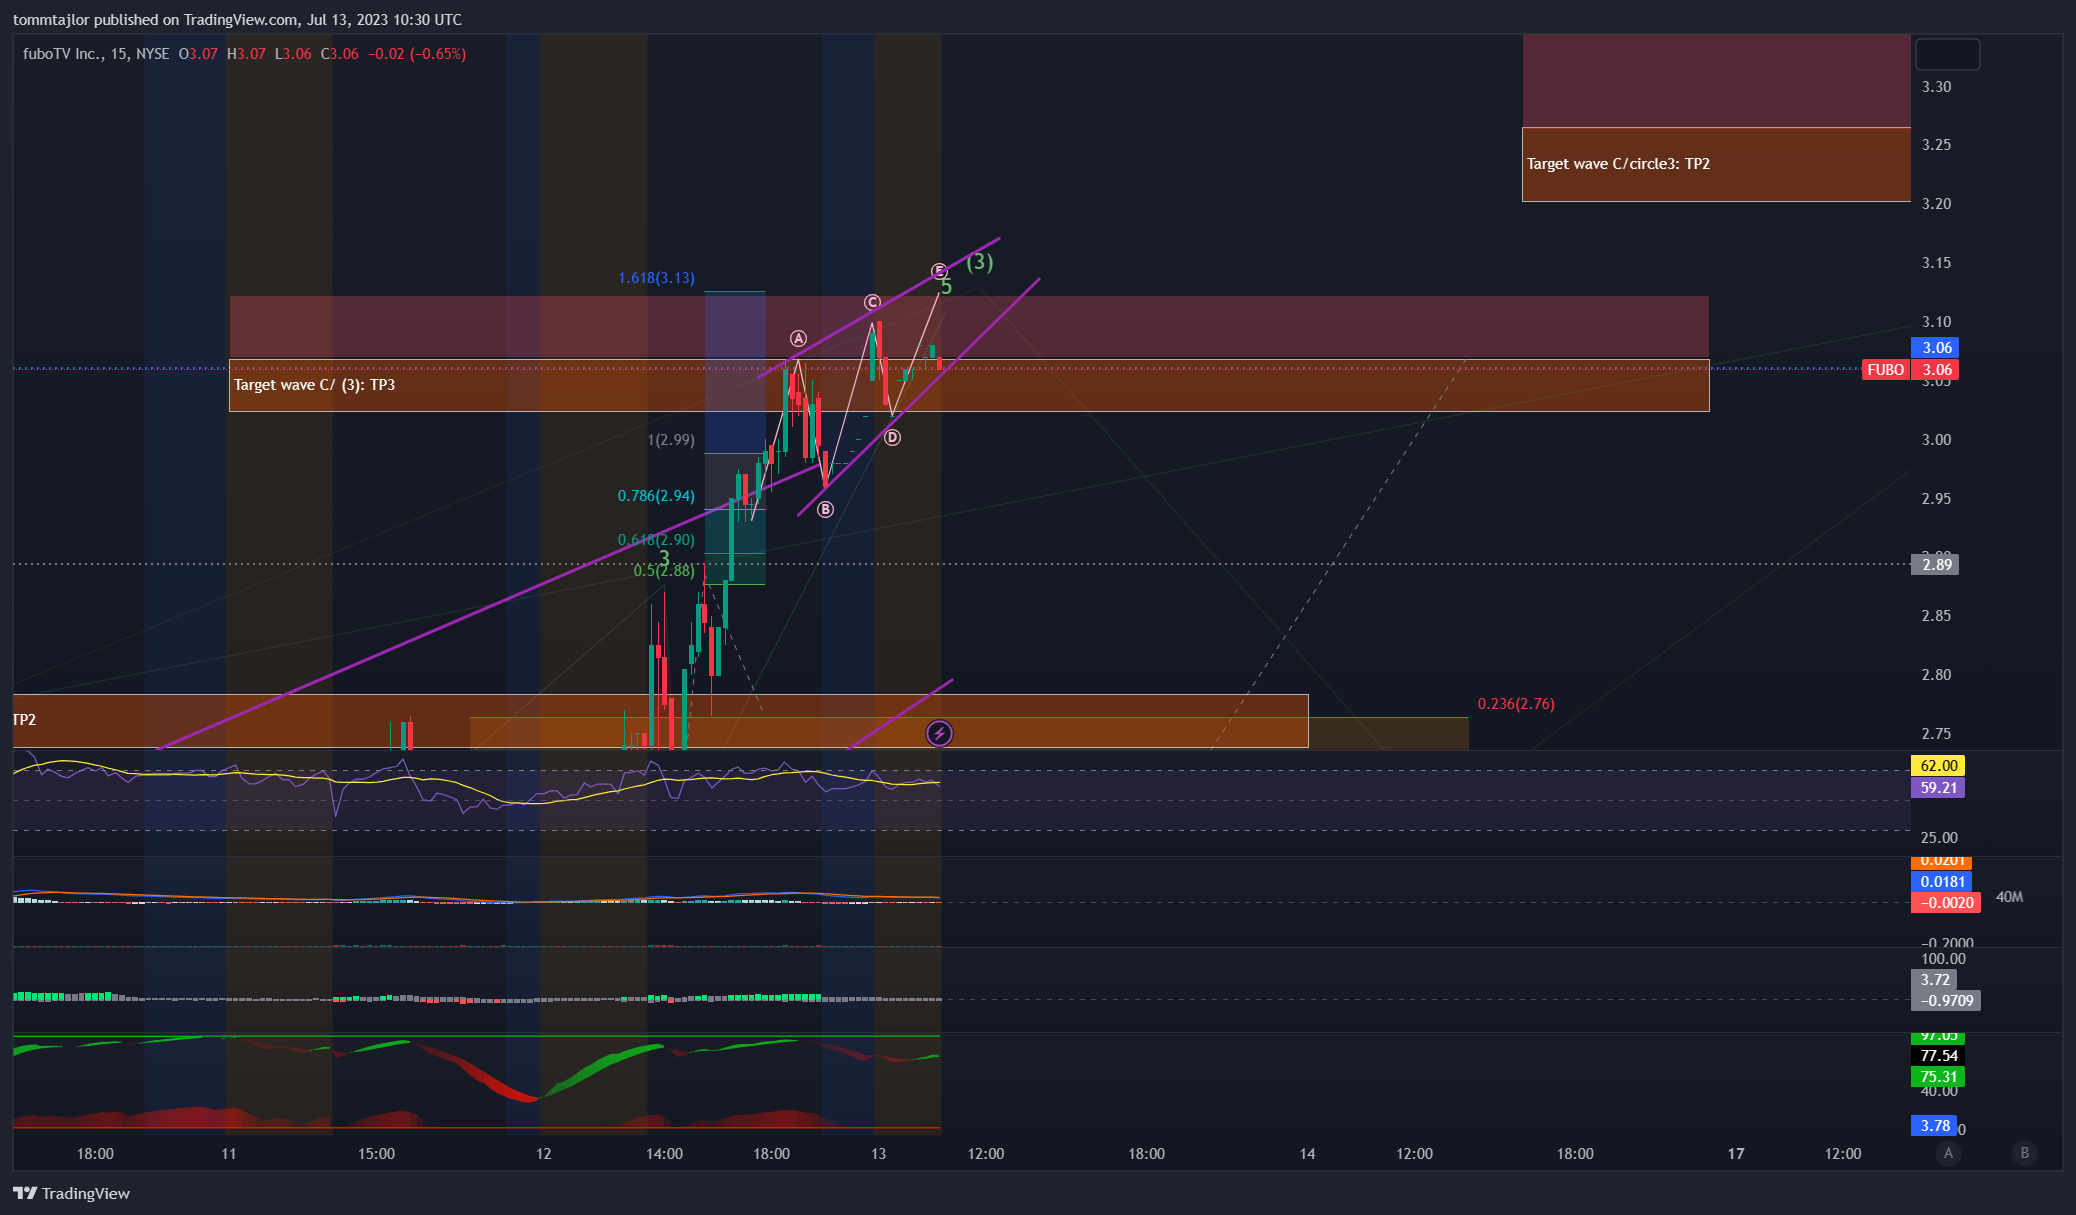
Task: Click the green 5 wave label
Action: point(946,288)
